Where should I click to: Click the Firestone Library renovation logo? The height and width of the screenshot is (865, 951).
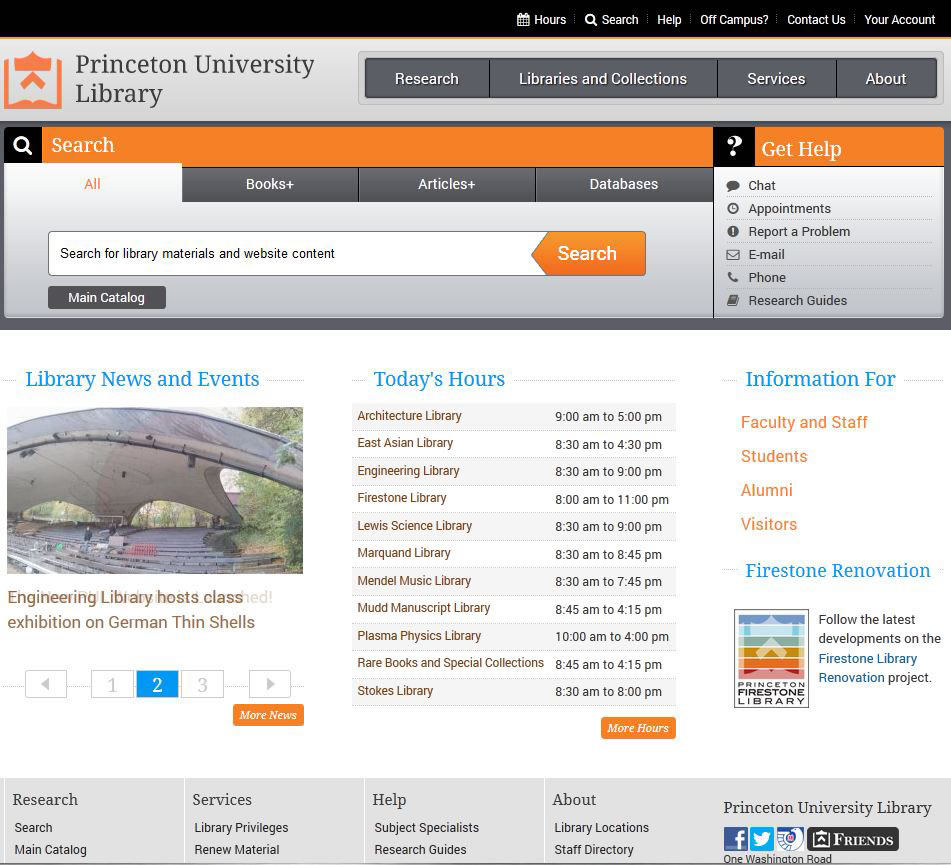(x=770, y=659)
